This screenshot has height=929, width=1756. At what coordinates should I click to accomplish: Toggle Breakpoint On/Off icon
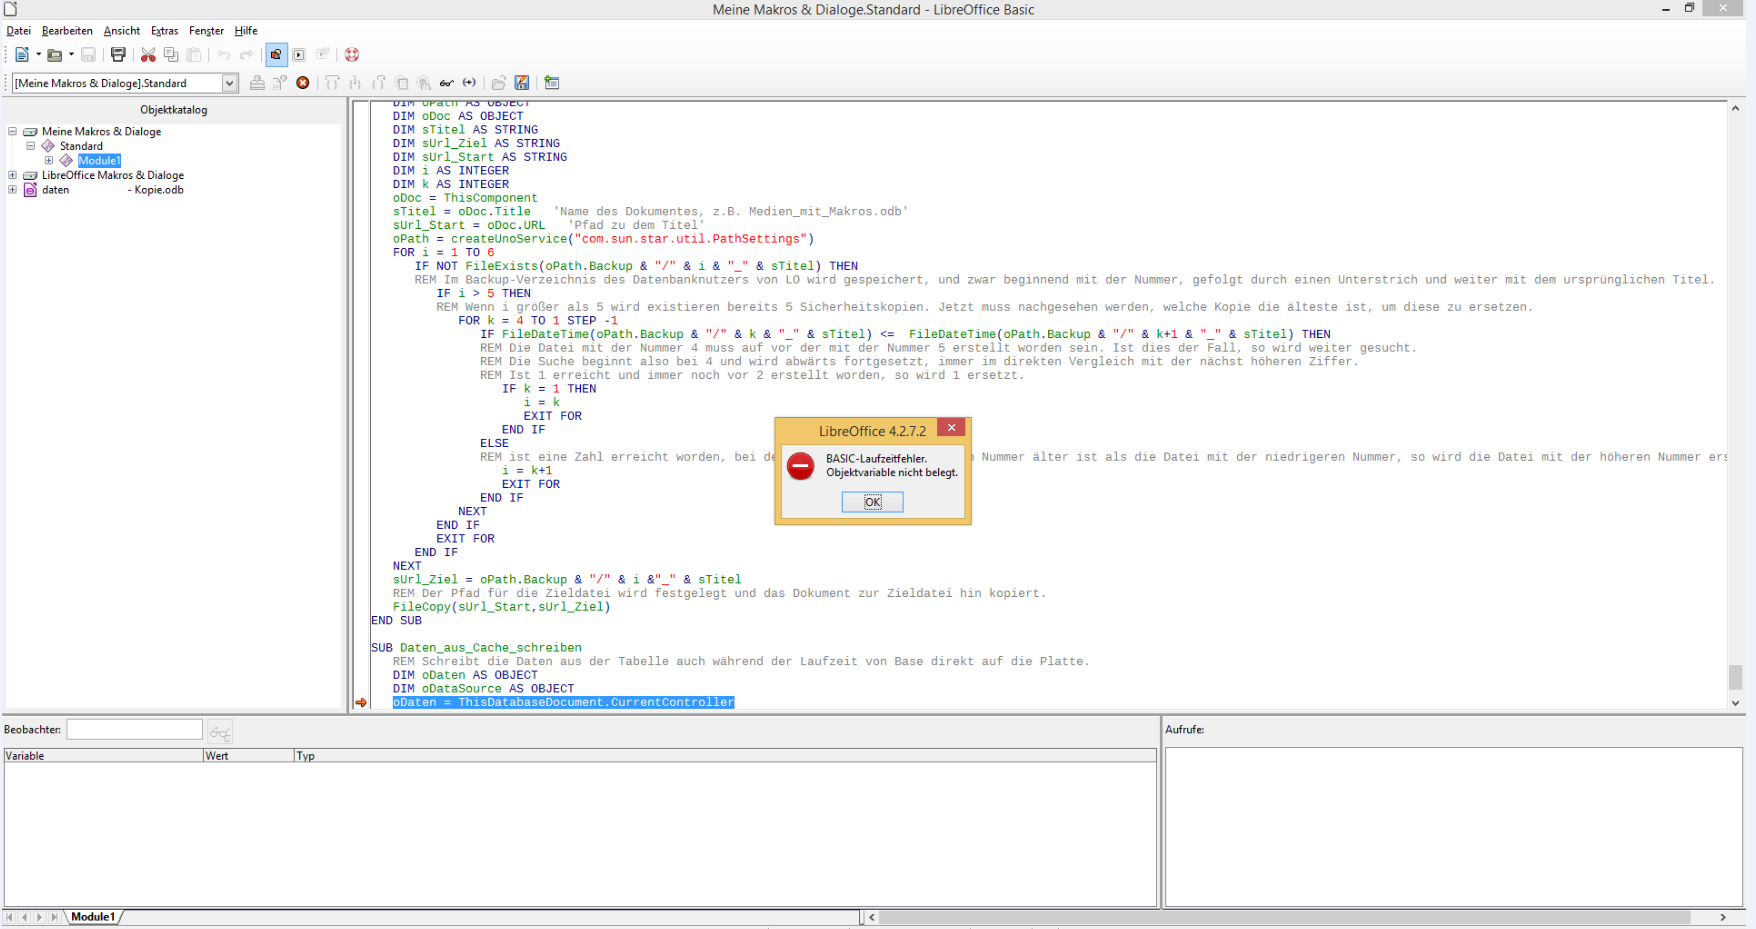[x=401, y=83]
